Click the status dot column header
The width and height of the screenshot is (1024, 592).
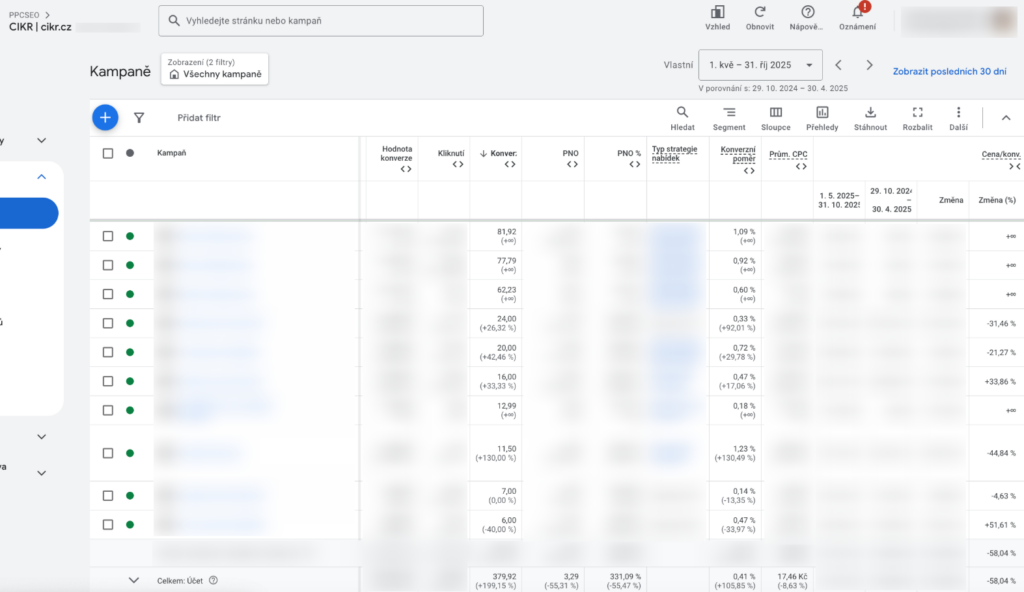(x=130, y=153)
